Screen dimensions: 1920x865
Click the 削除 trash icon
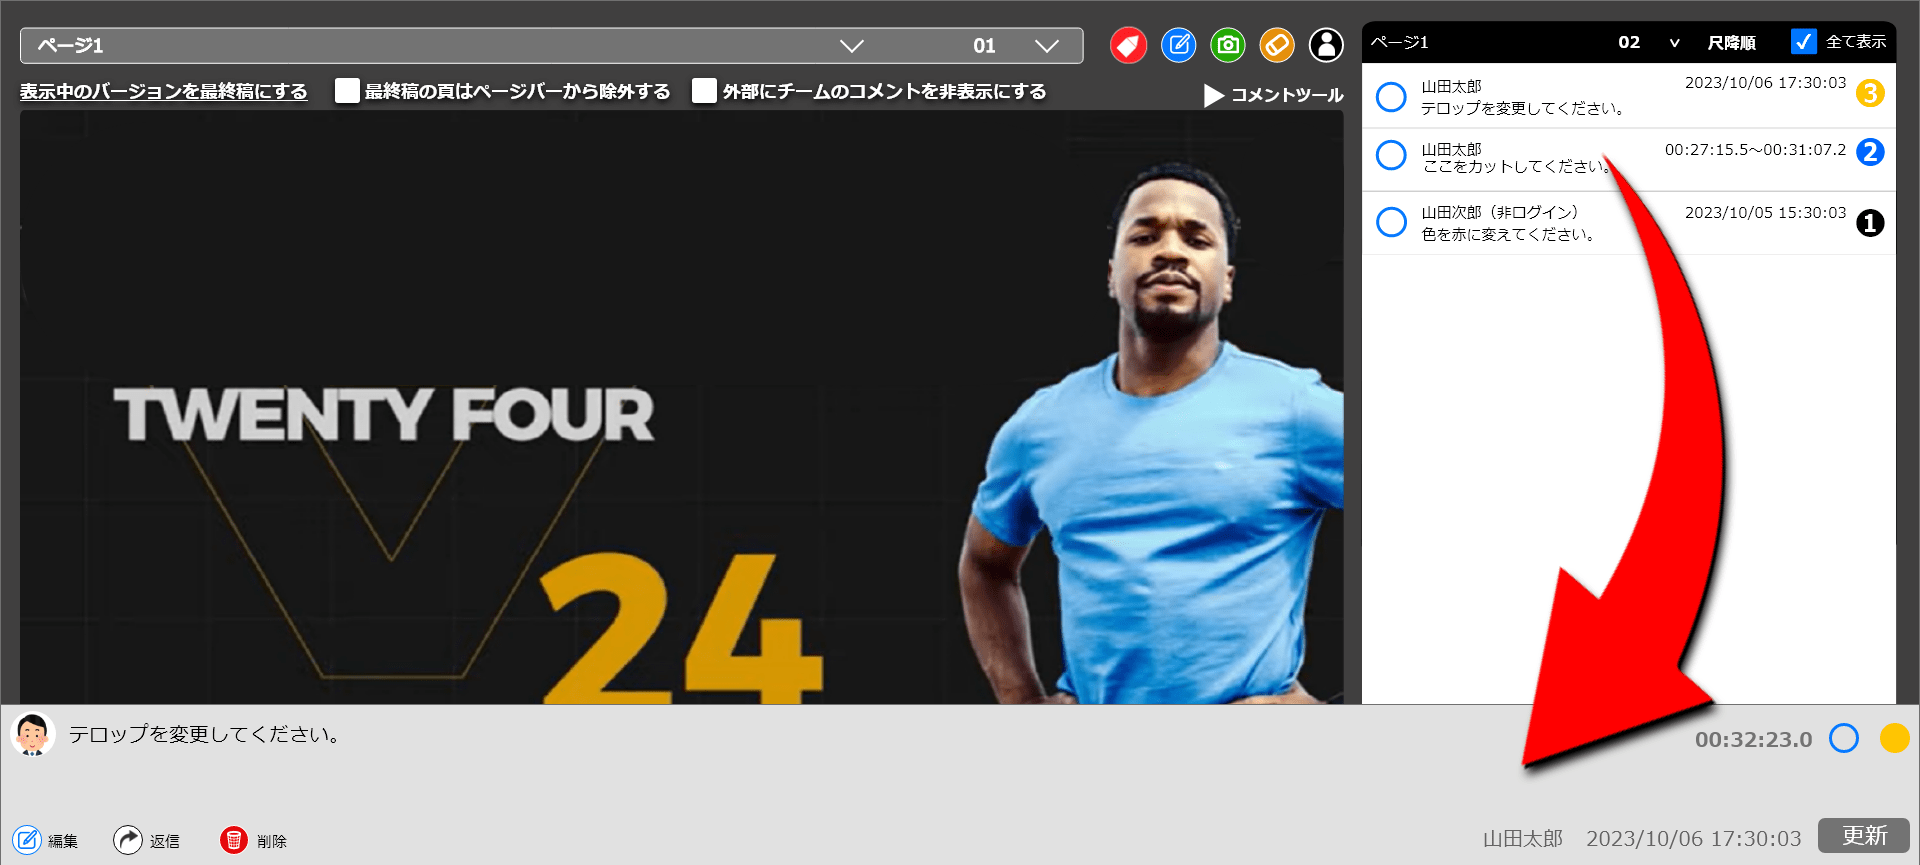(x=233, y=840)
